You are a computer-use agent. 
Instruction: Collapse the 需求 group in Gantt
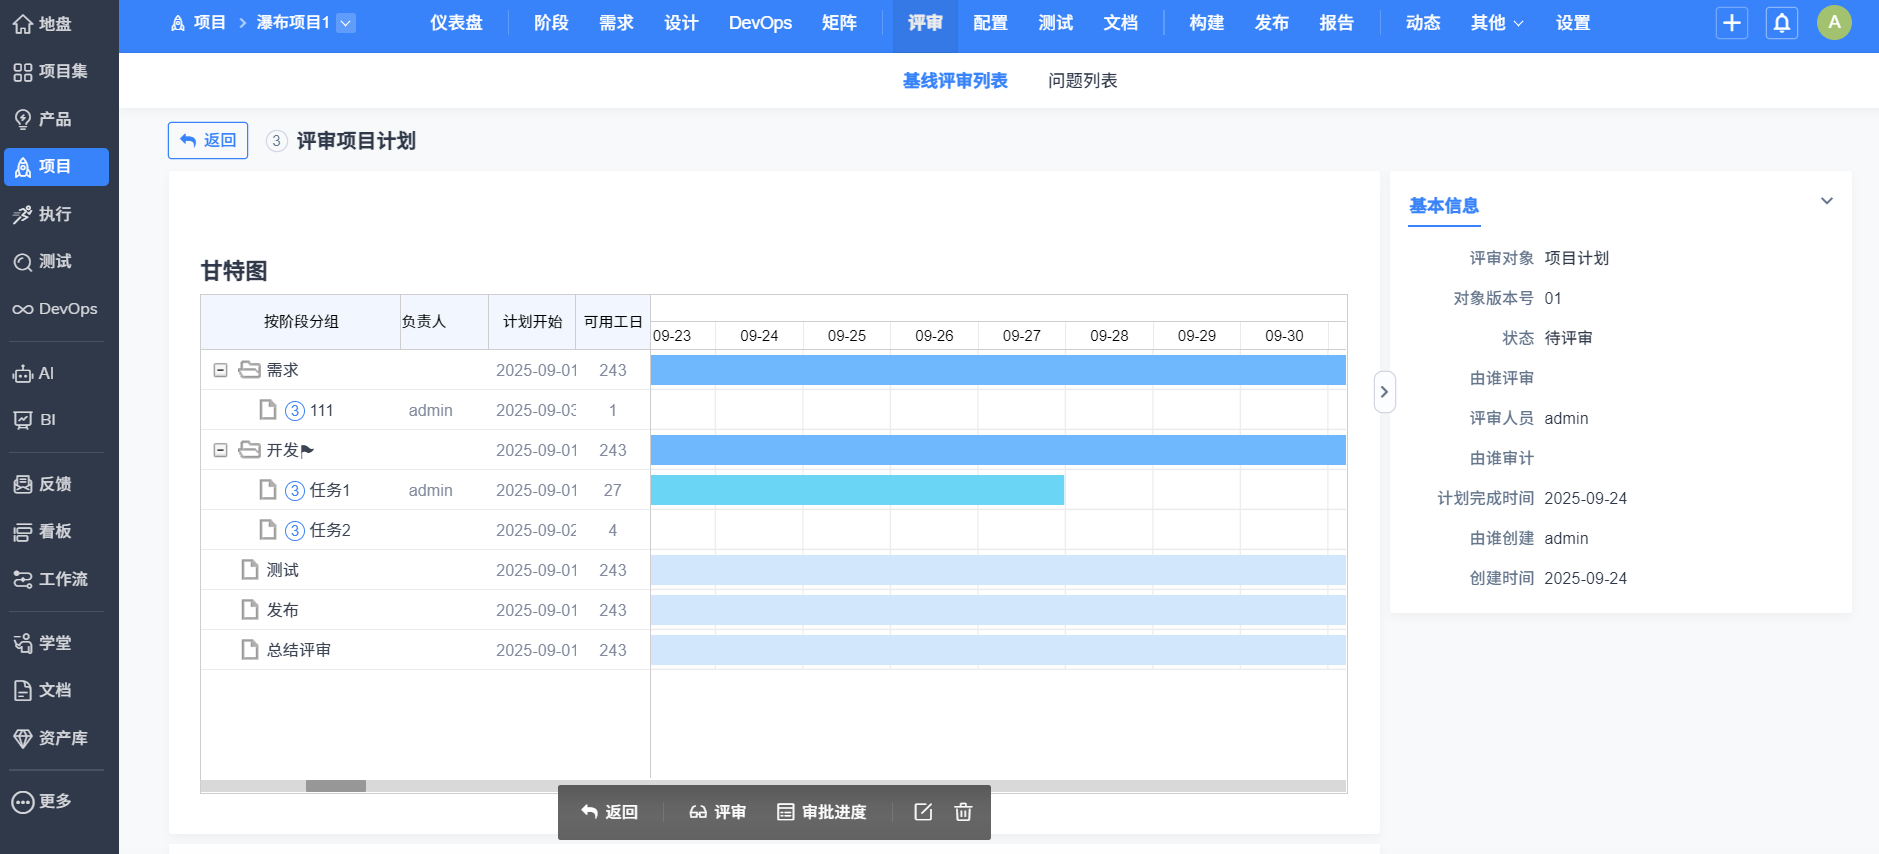(220, 370)
